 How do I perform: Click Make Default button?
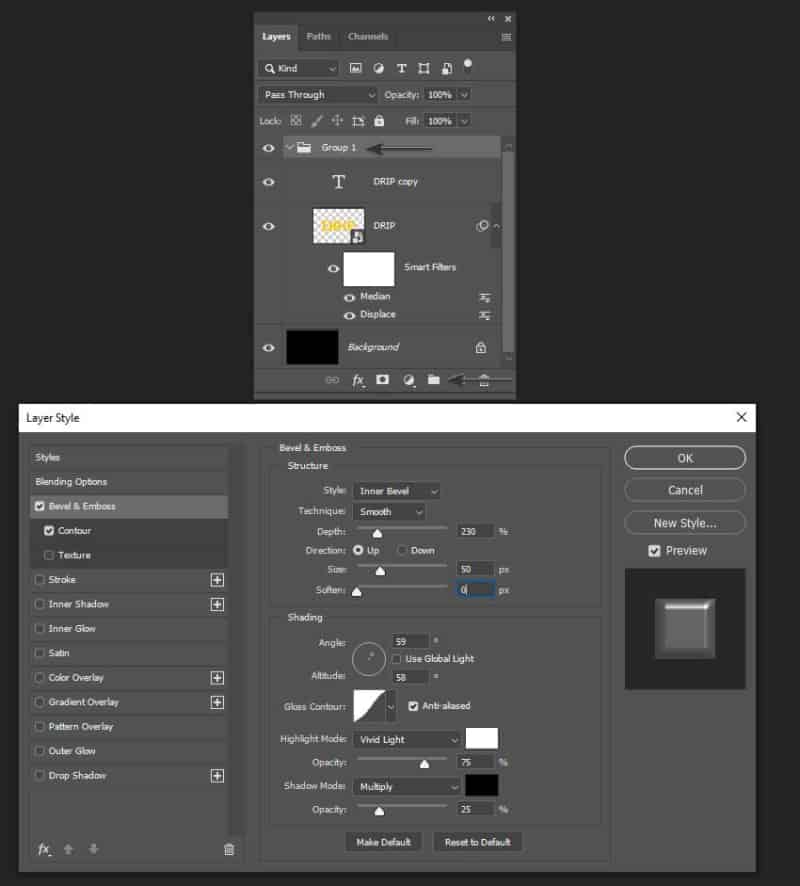[384, 842]
